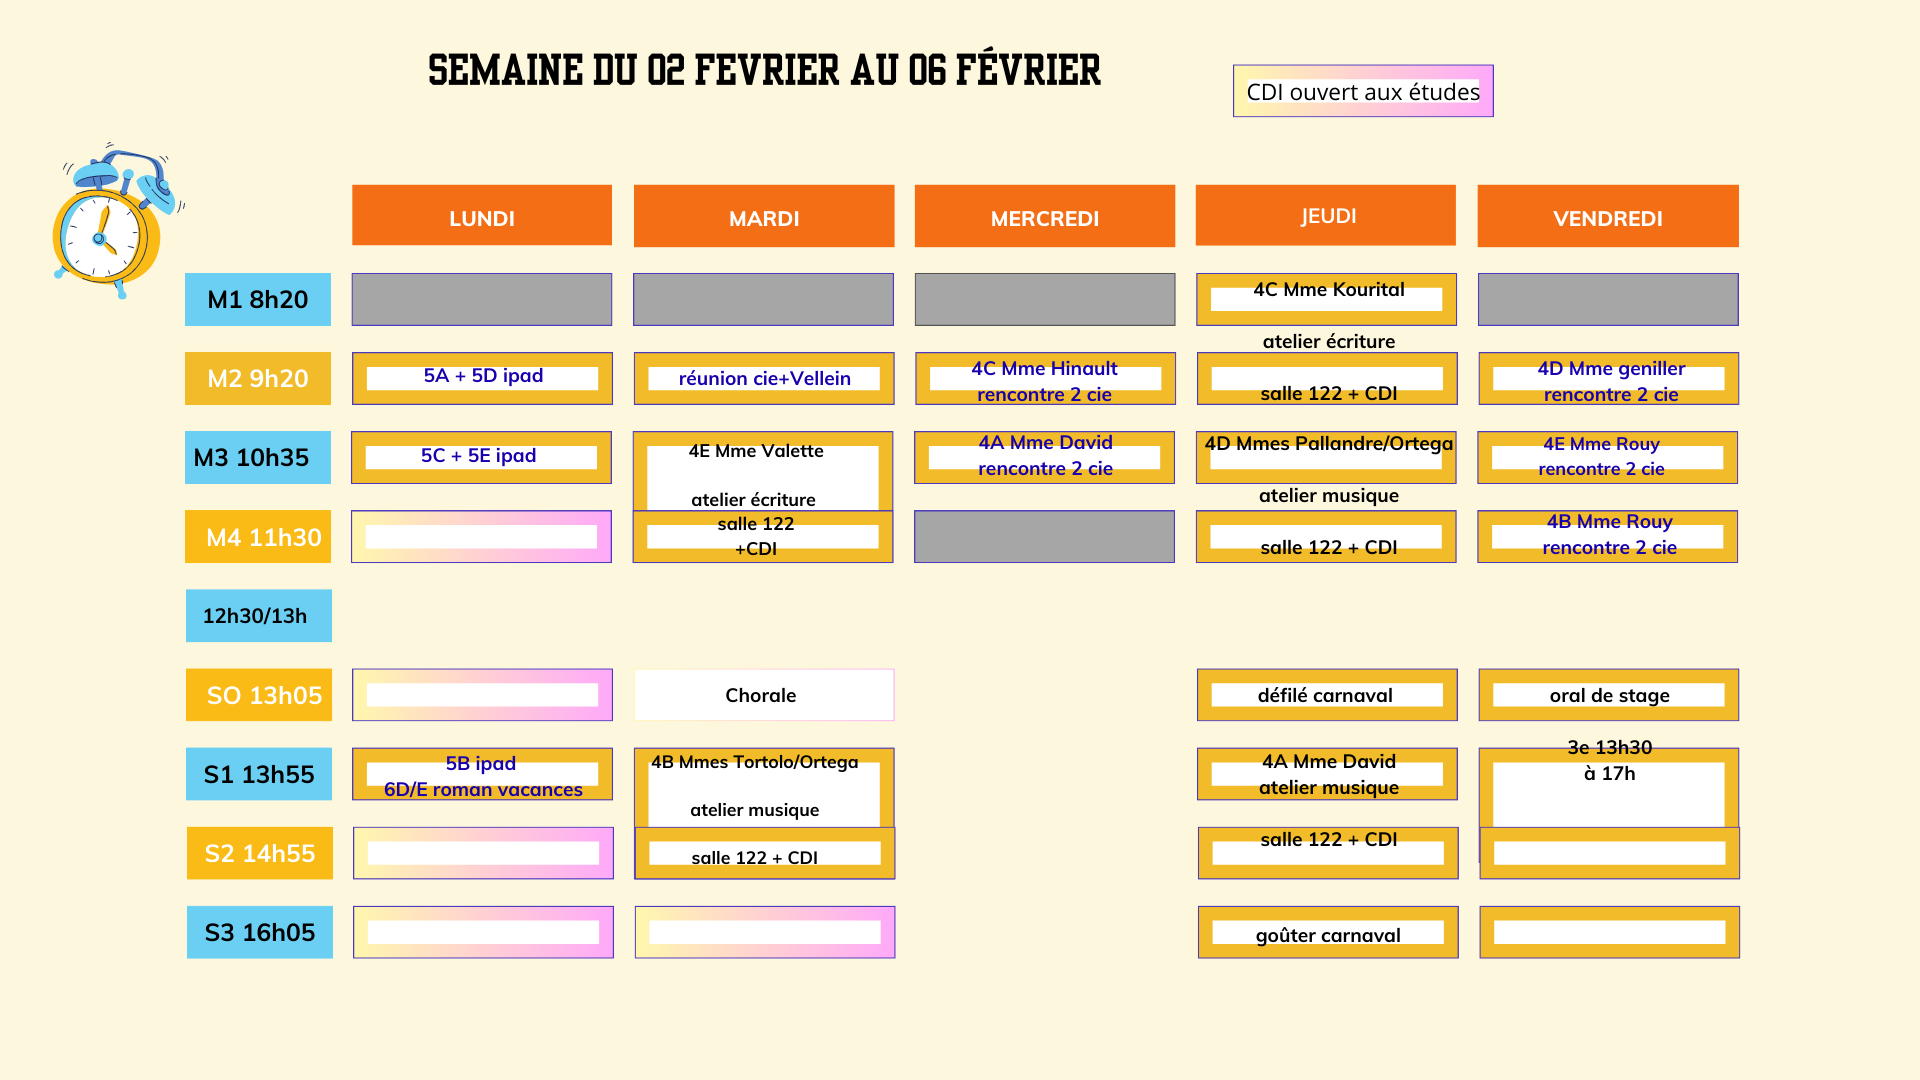Click the M1 8h20 time slot label
1920x1080 pixels.
(258, 299)
